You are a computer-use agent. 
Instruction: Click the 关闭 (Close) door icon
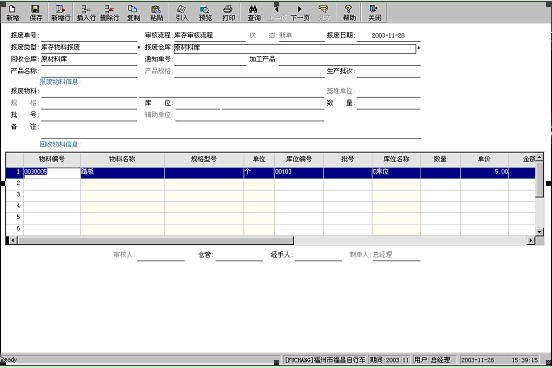tap(374, 13)
